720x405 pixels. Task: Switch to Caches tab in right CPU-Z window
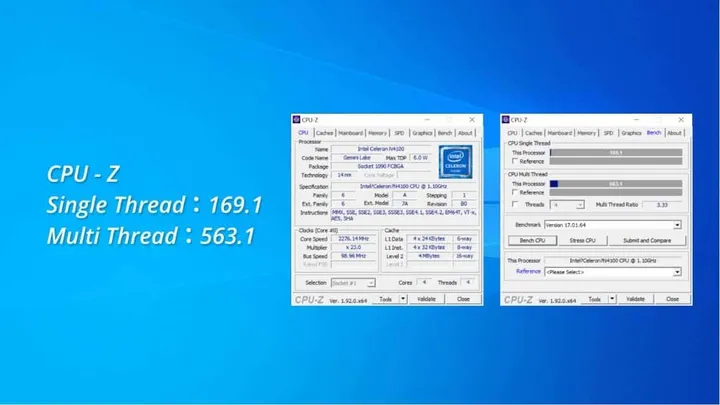(534, 133)
